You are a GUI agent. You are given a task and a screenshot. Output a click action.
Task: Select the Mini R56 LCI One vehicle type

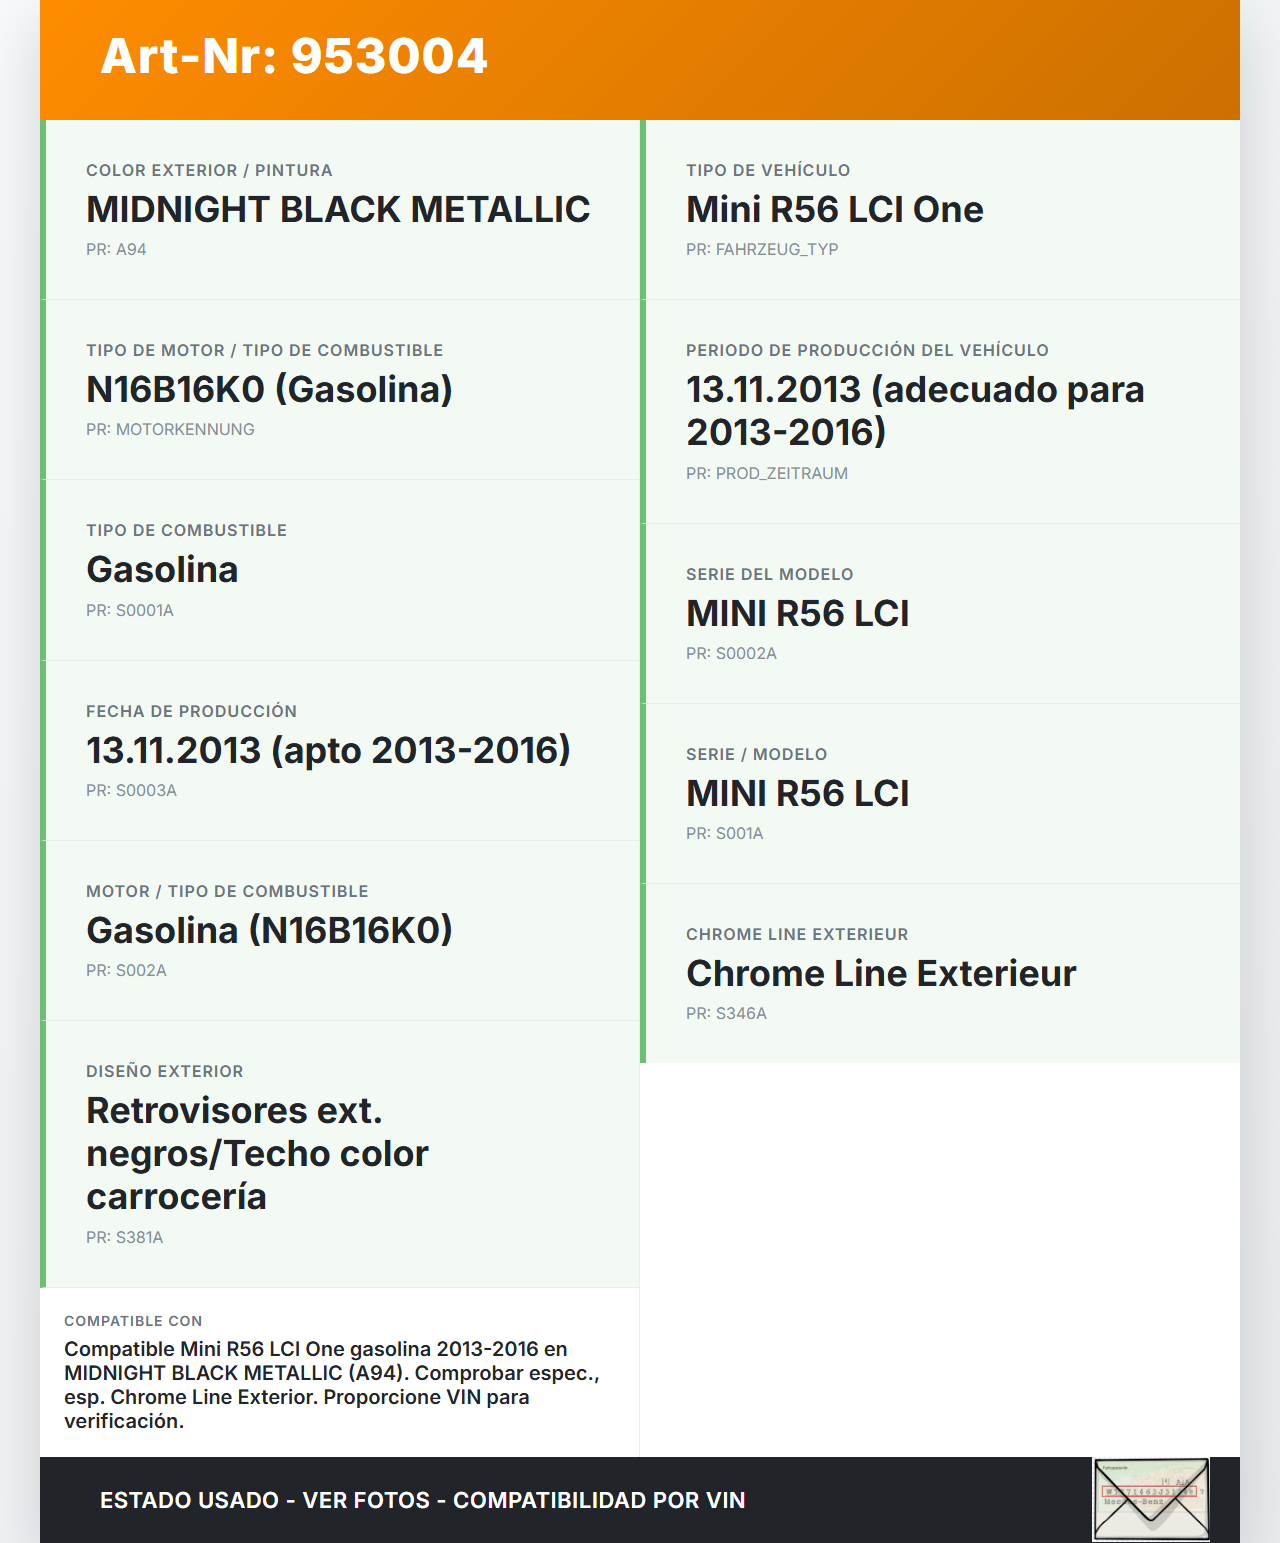[x=834, y=210]
